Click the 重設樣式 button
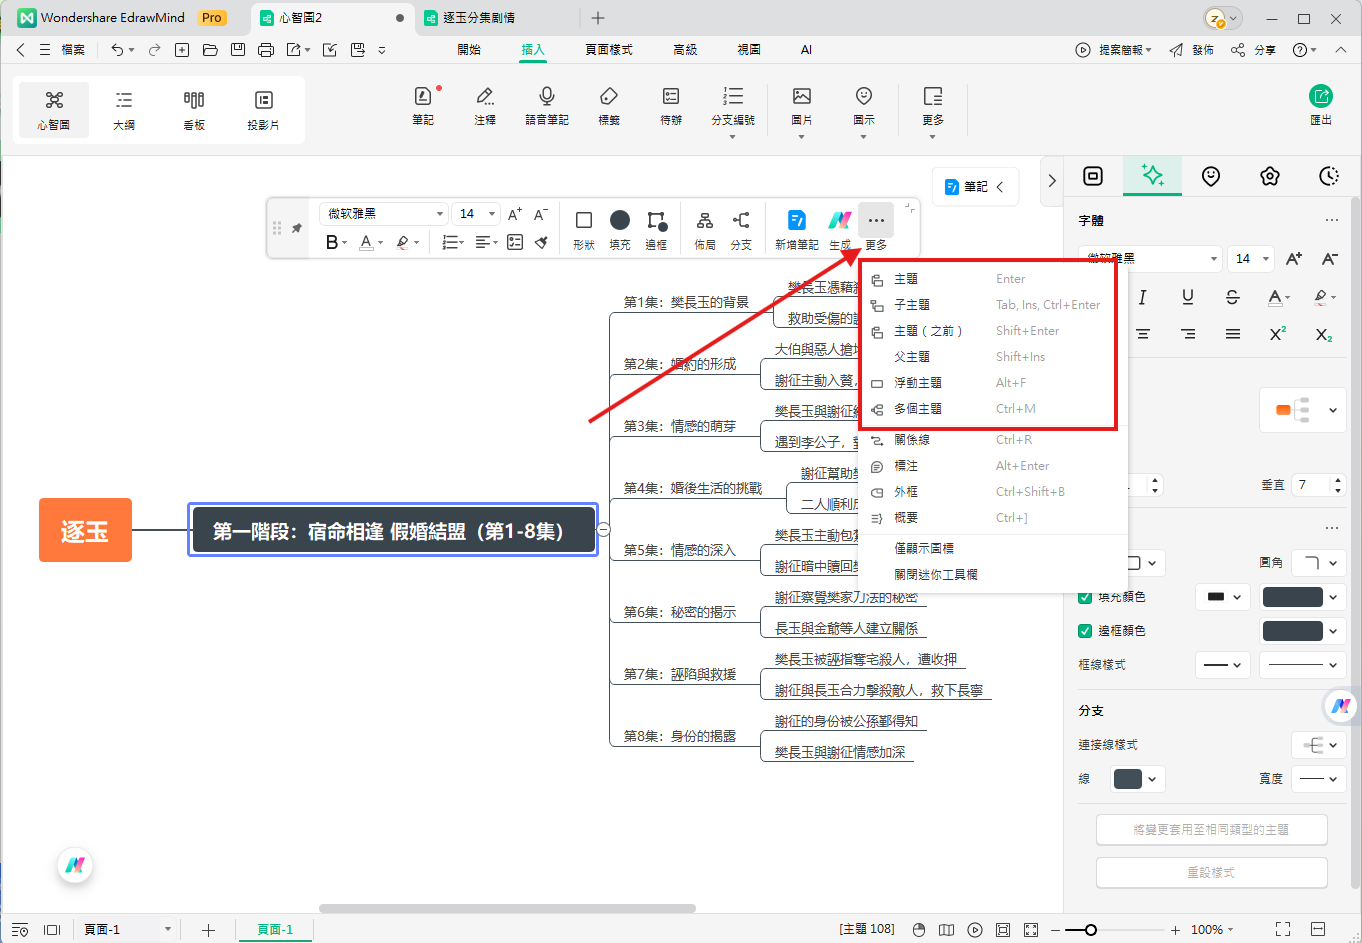This screenshot has width=1362, height=943. click(1211, 872)
